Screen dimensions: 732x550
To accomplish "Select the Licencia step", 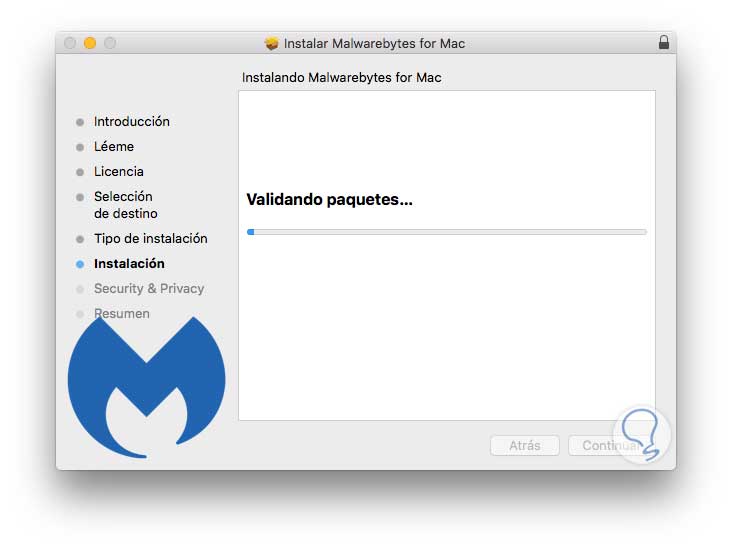I will pos(119,171).
